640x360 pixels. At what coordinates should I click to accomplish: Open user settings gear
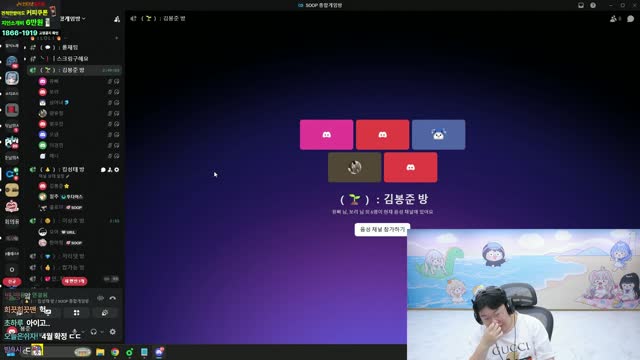113,332
